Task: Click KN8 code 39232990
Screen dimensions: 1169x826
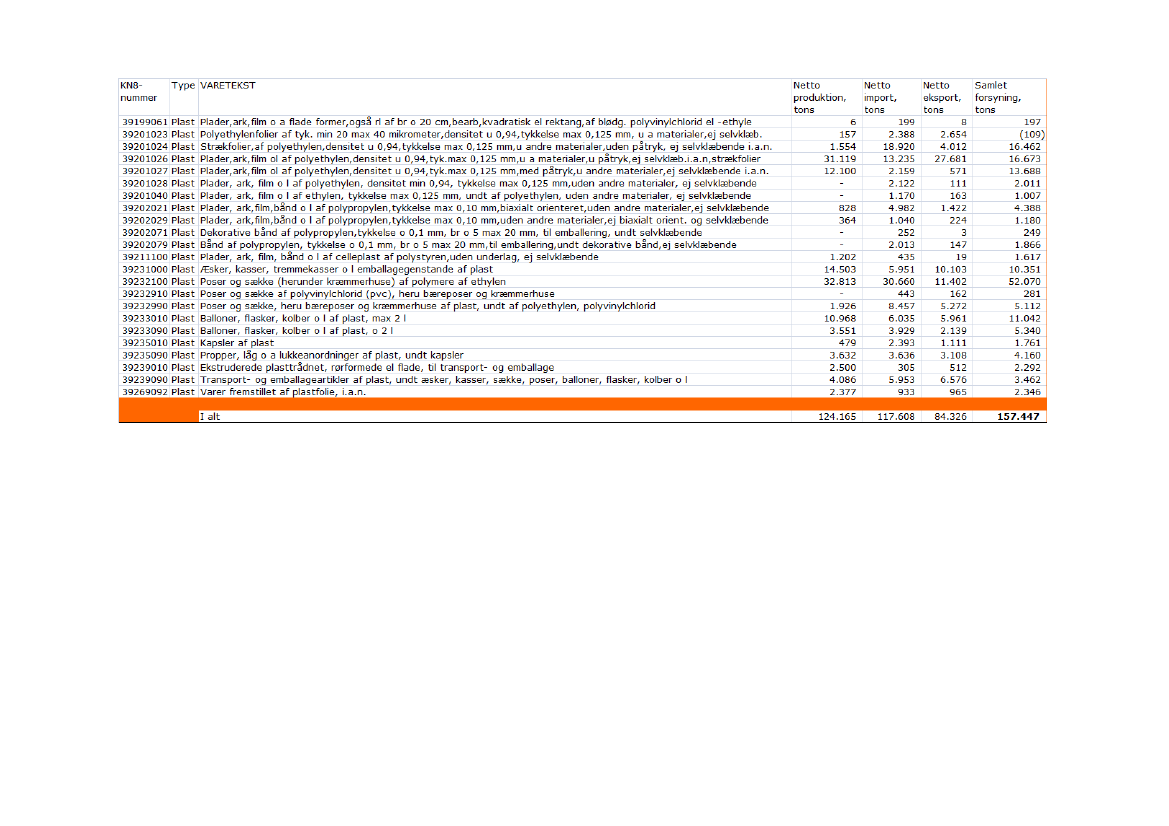Action: click(145, 306)
